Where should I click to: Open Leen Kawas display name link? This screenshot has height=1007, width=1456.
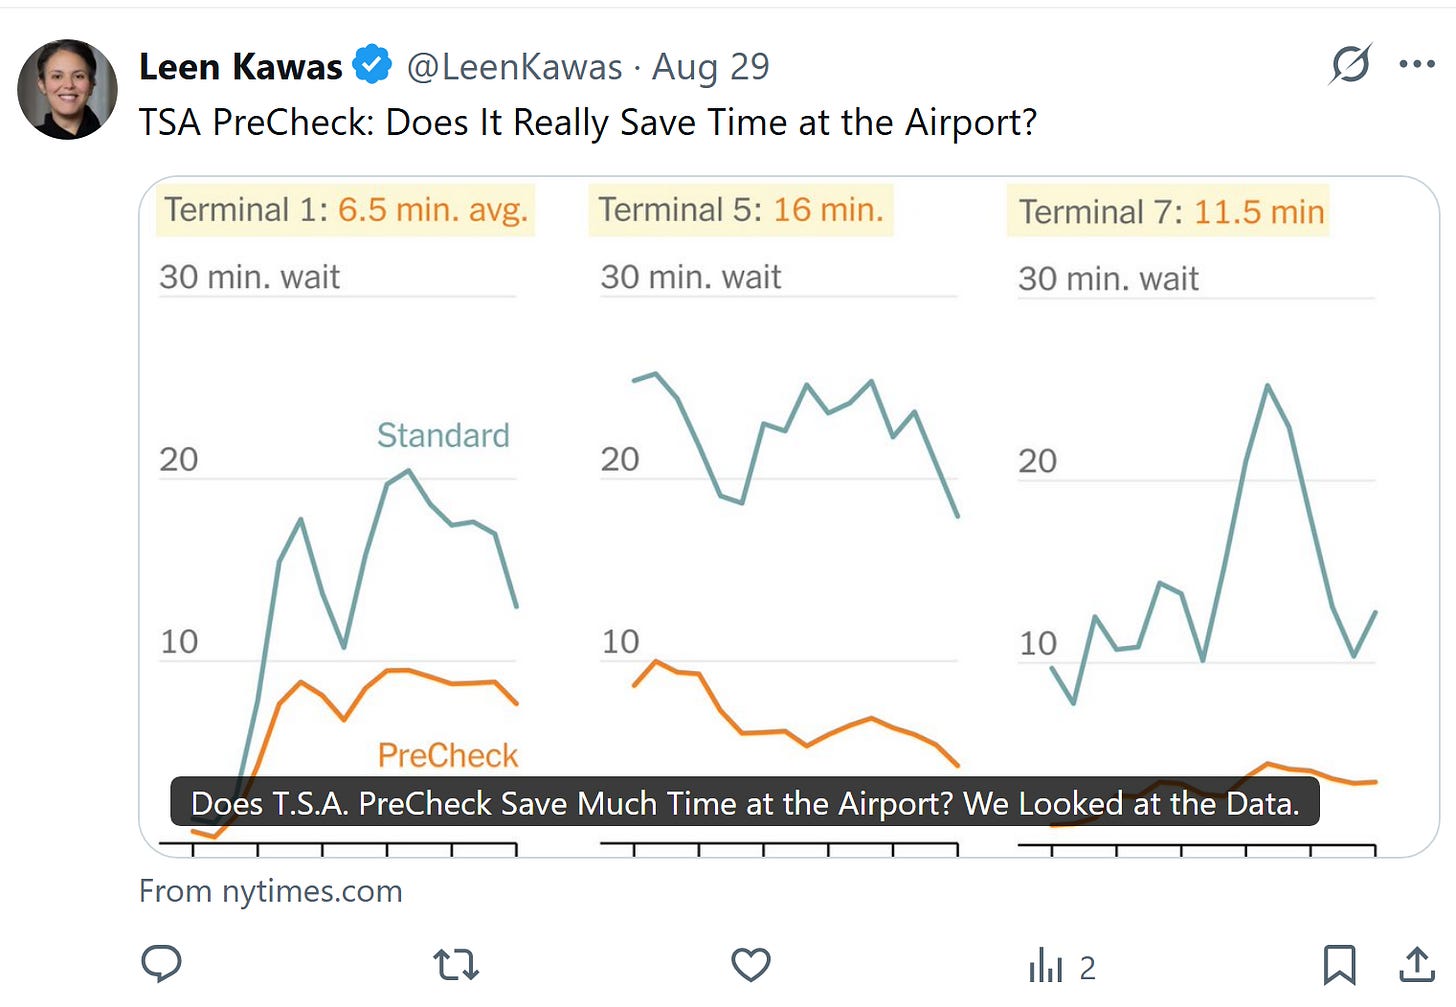point(240,67)
